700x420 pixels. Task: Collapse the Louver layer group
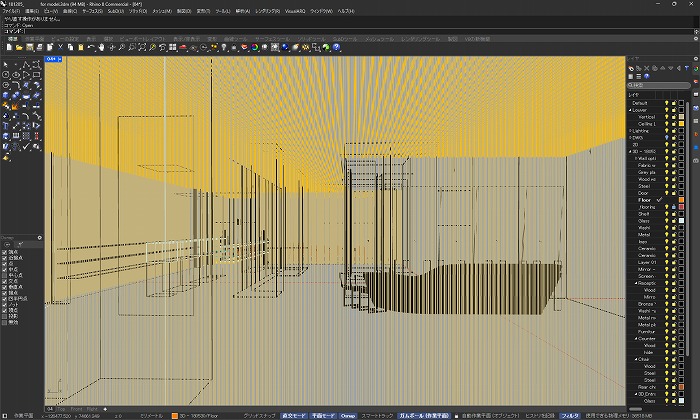tap(630, 110)
